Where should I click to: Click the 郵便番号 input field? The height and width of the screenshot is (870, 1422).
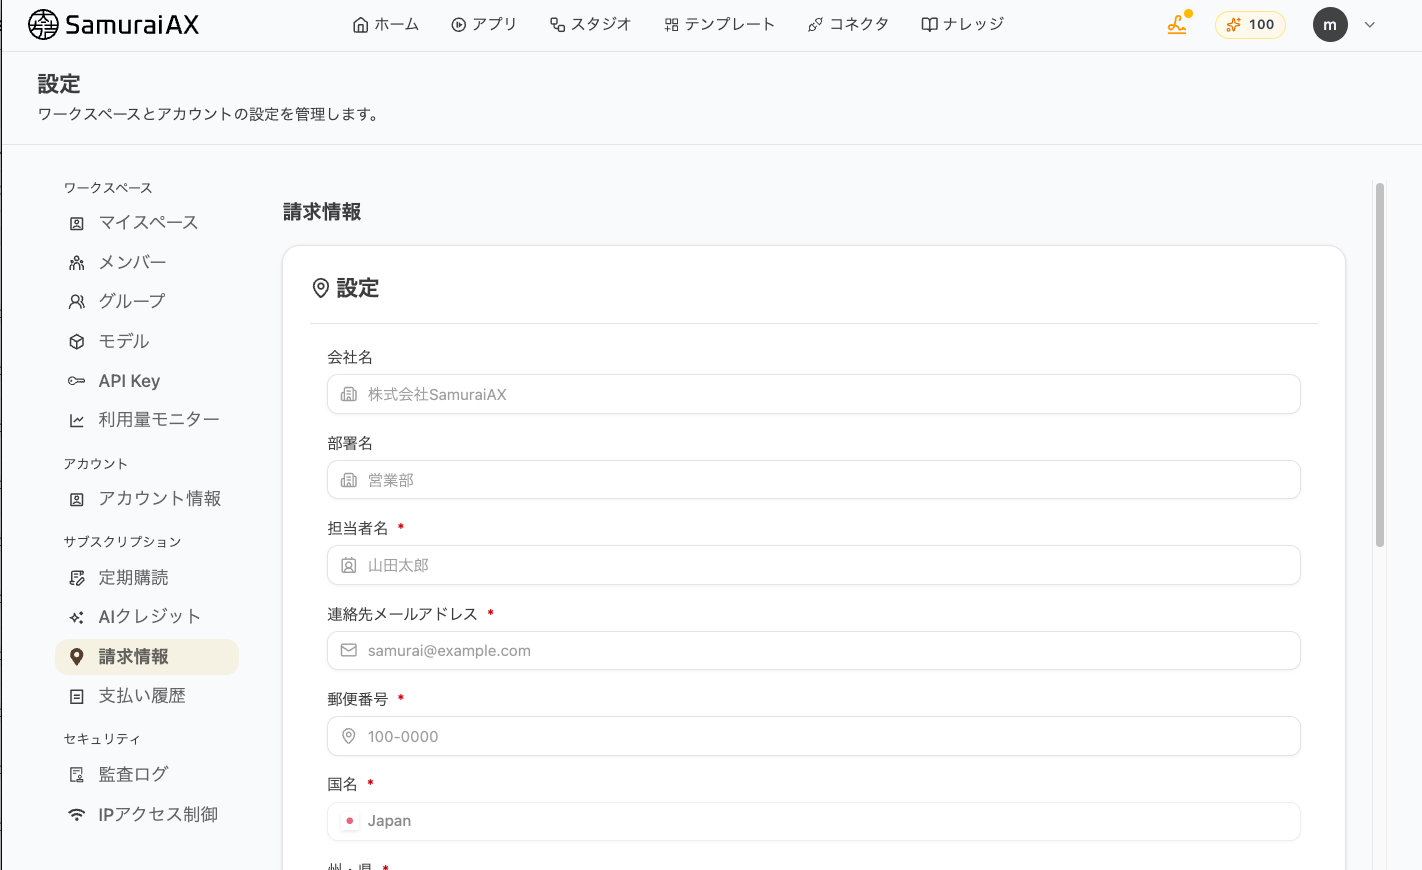813,736
